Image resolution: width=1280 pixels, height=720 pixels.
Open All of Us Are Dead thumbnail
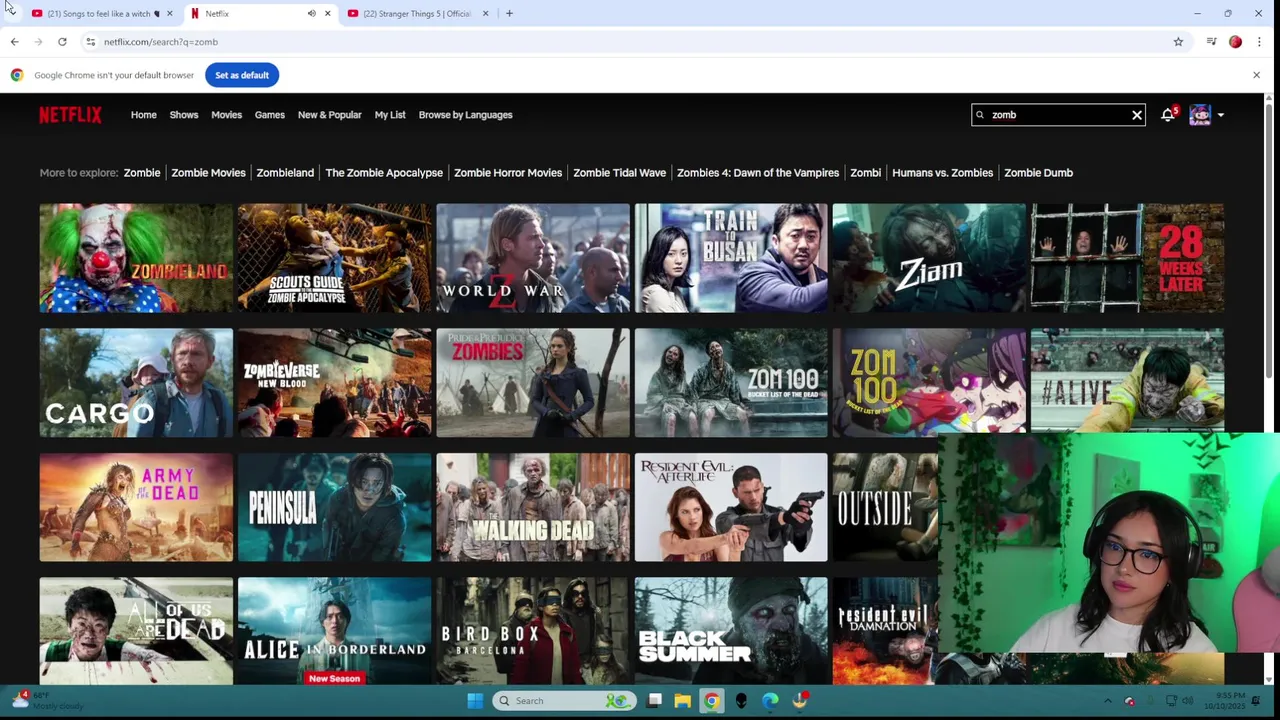136,631
